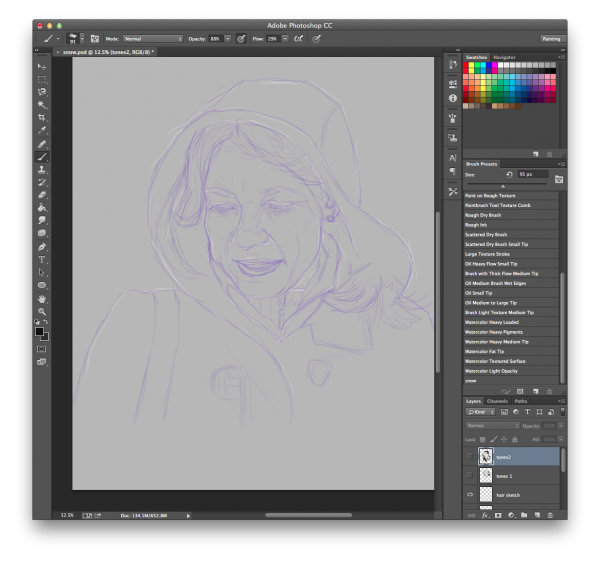The width and height of the screenshot is (600, 563).
Task: Select the Type tool
Action: [x=42, y=259]
